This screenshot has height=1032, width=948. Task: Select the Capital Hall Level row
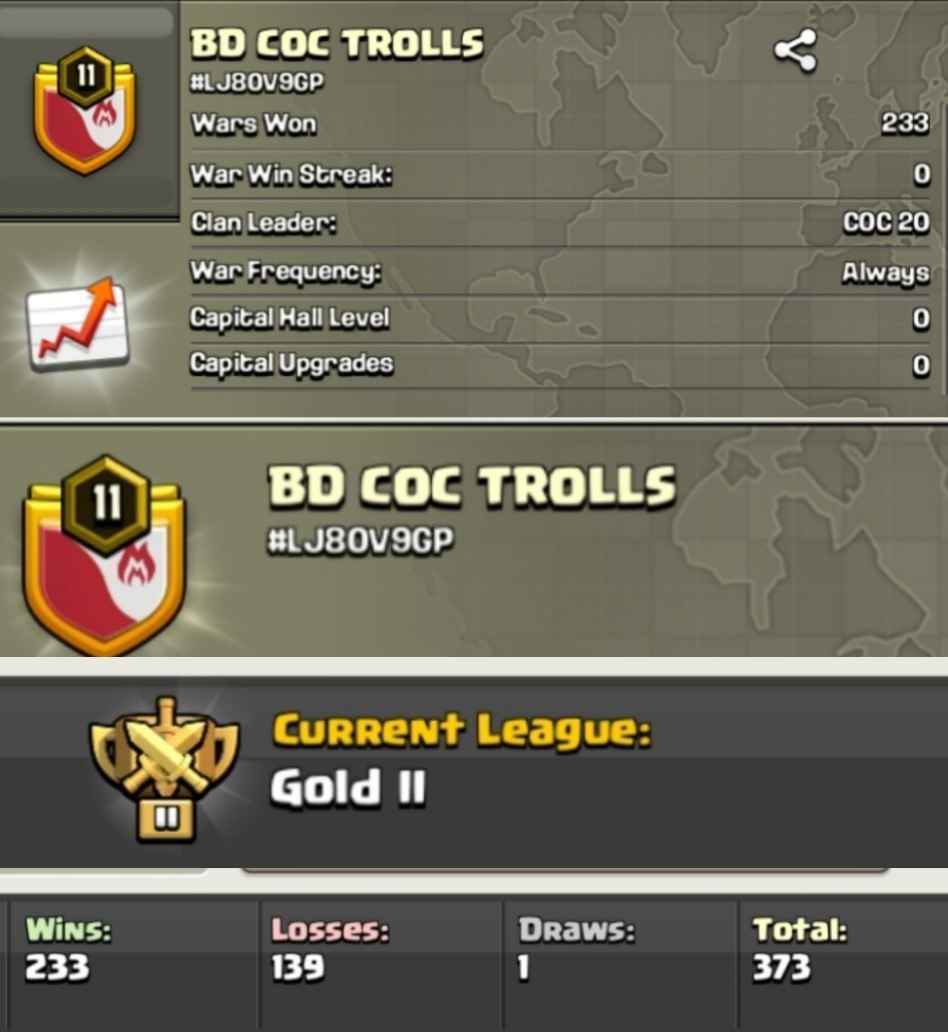pyautogui.click(x=560, y=319)
